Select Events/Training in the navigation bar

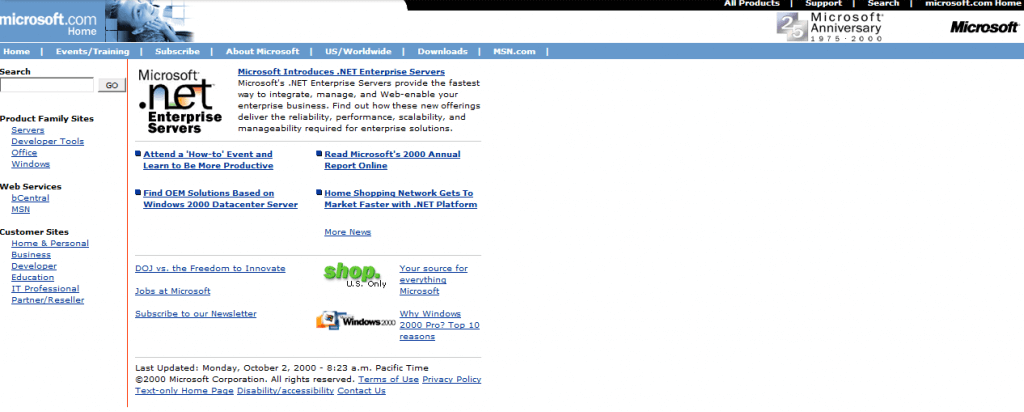tap(92, 51)
